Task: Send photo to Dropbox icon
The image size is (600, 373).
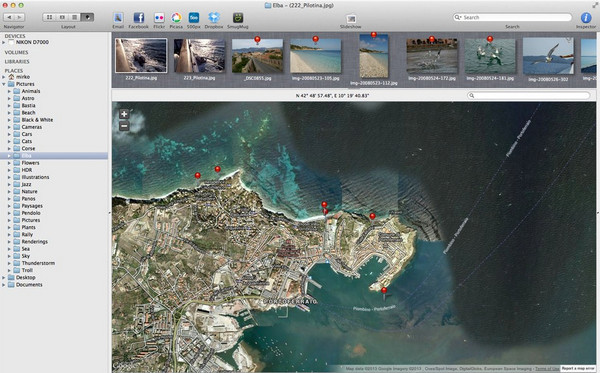Action: pyautogui.click(x=214, y=18)
